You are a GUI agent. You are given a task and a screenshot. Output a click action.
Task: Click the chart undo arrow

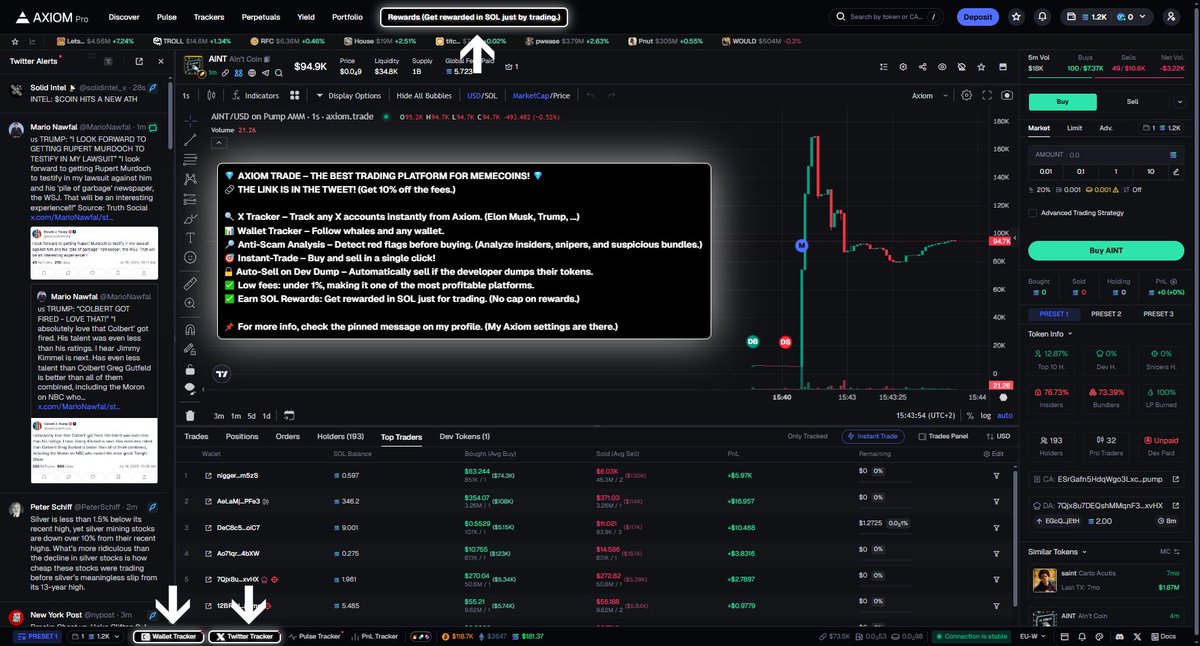point(591,95)
